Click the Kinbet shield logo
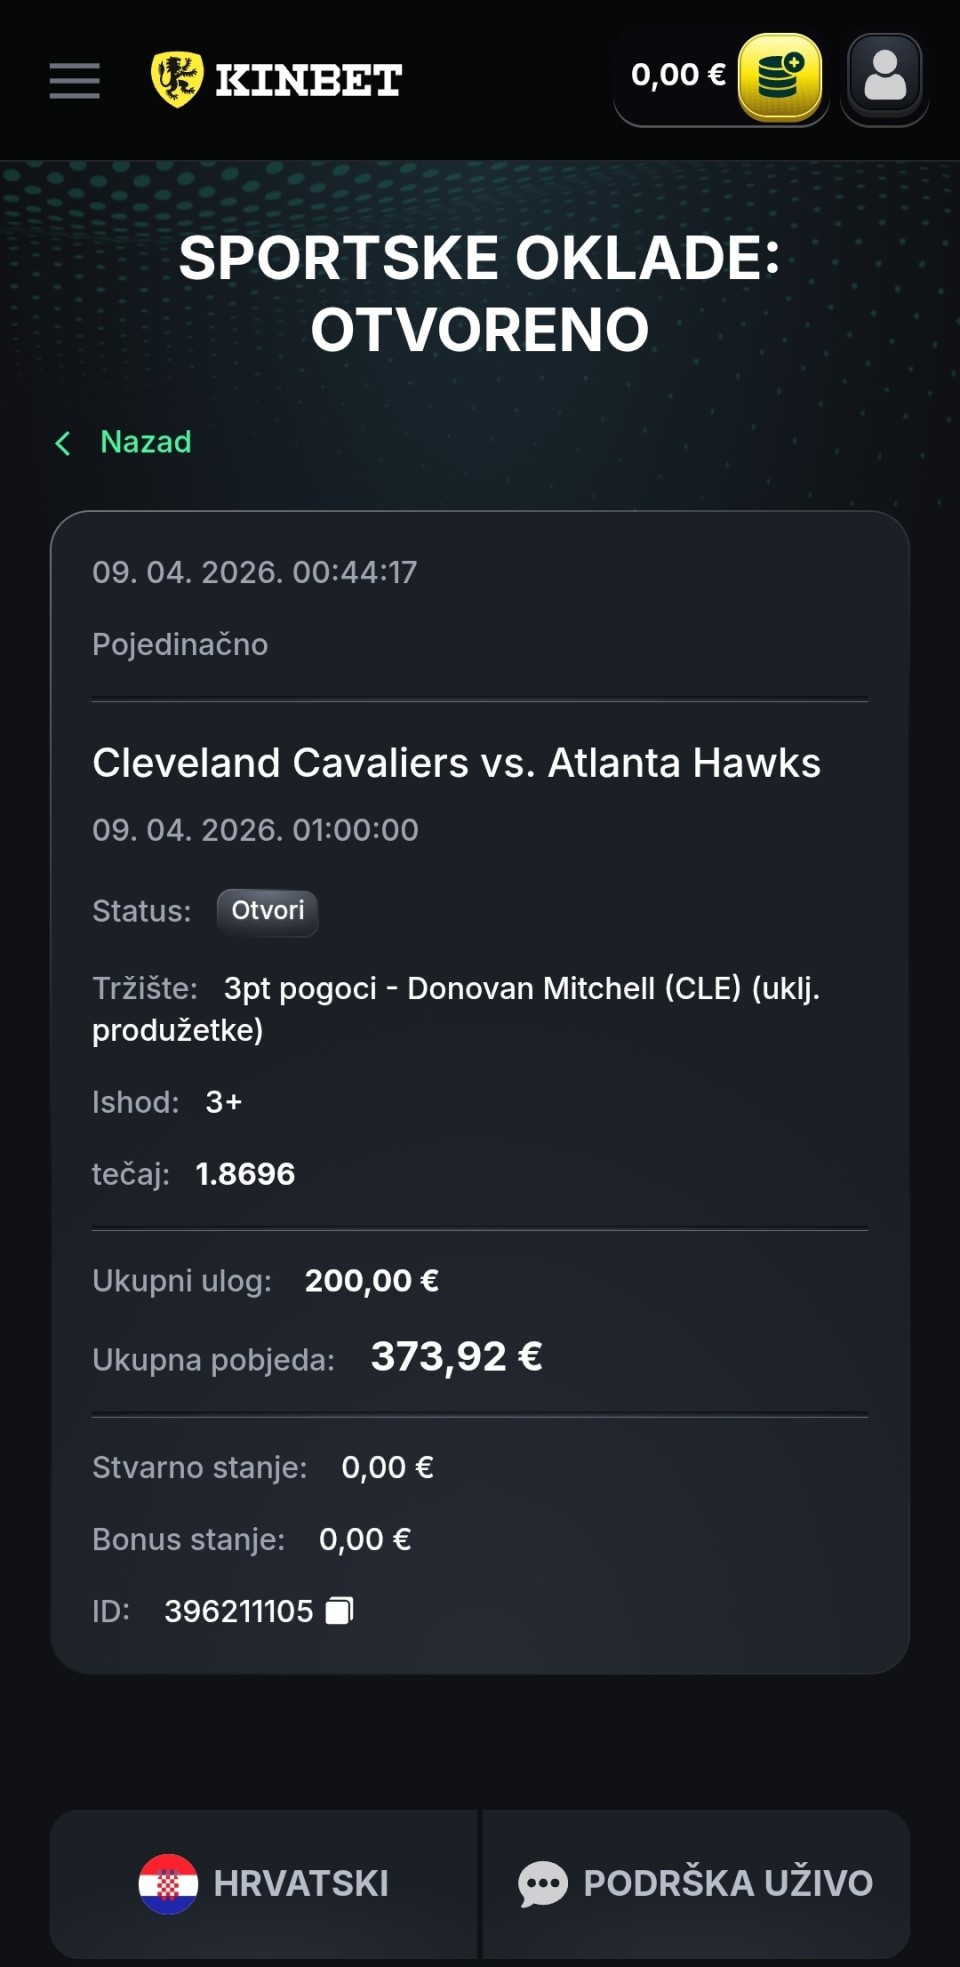Screen dimensions: 960x1967 pyautogui.click(x=177, y=79)
